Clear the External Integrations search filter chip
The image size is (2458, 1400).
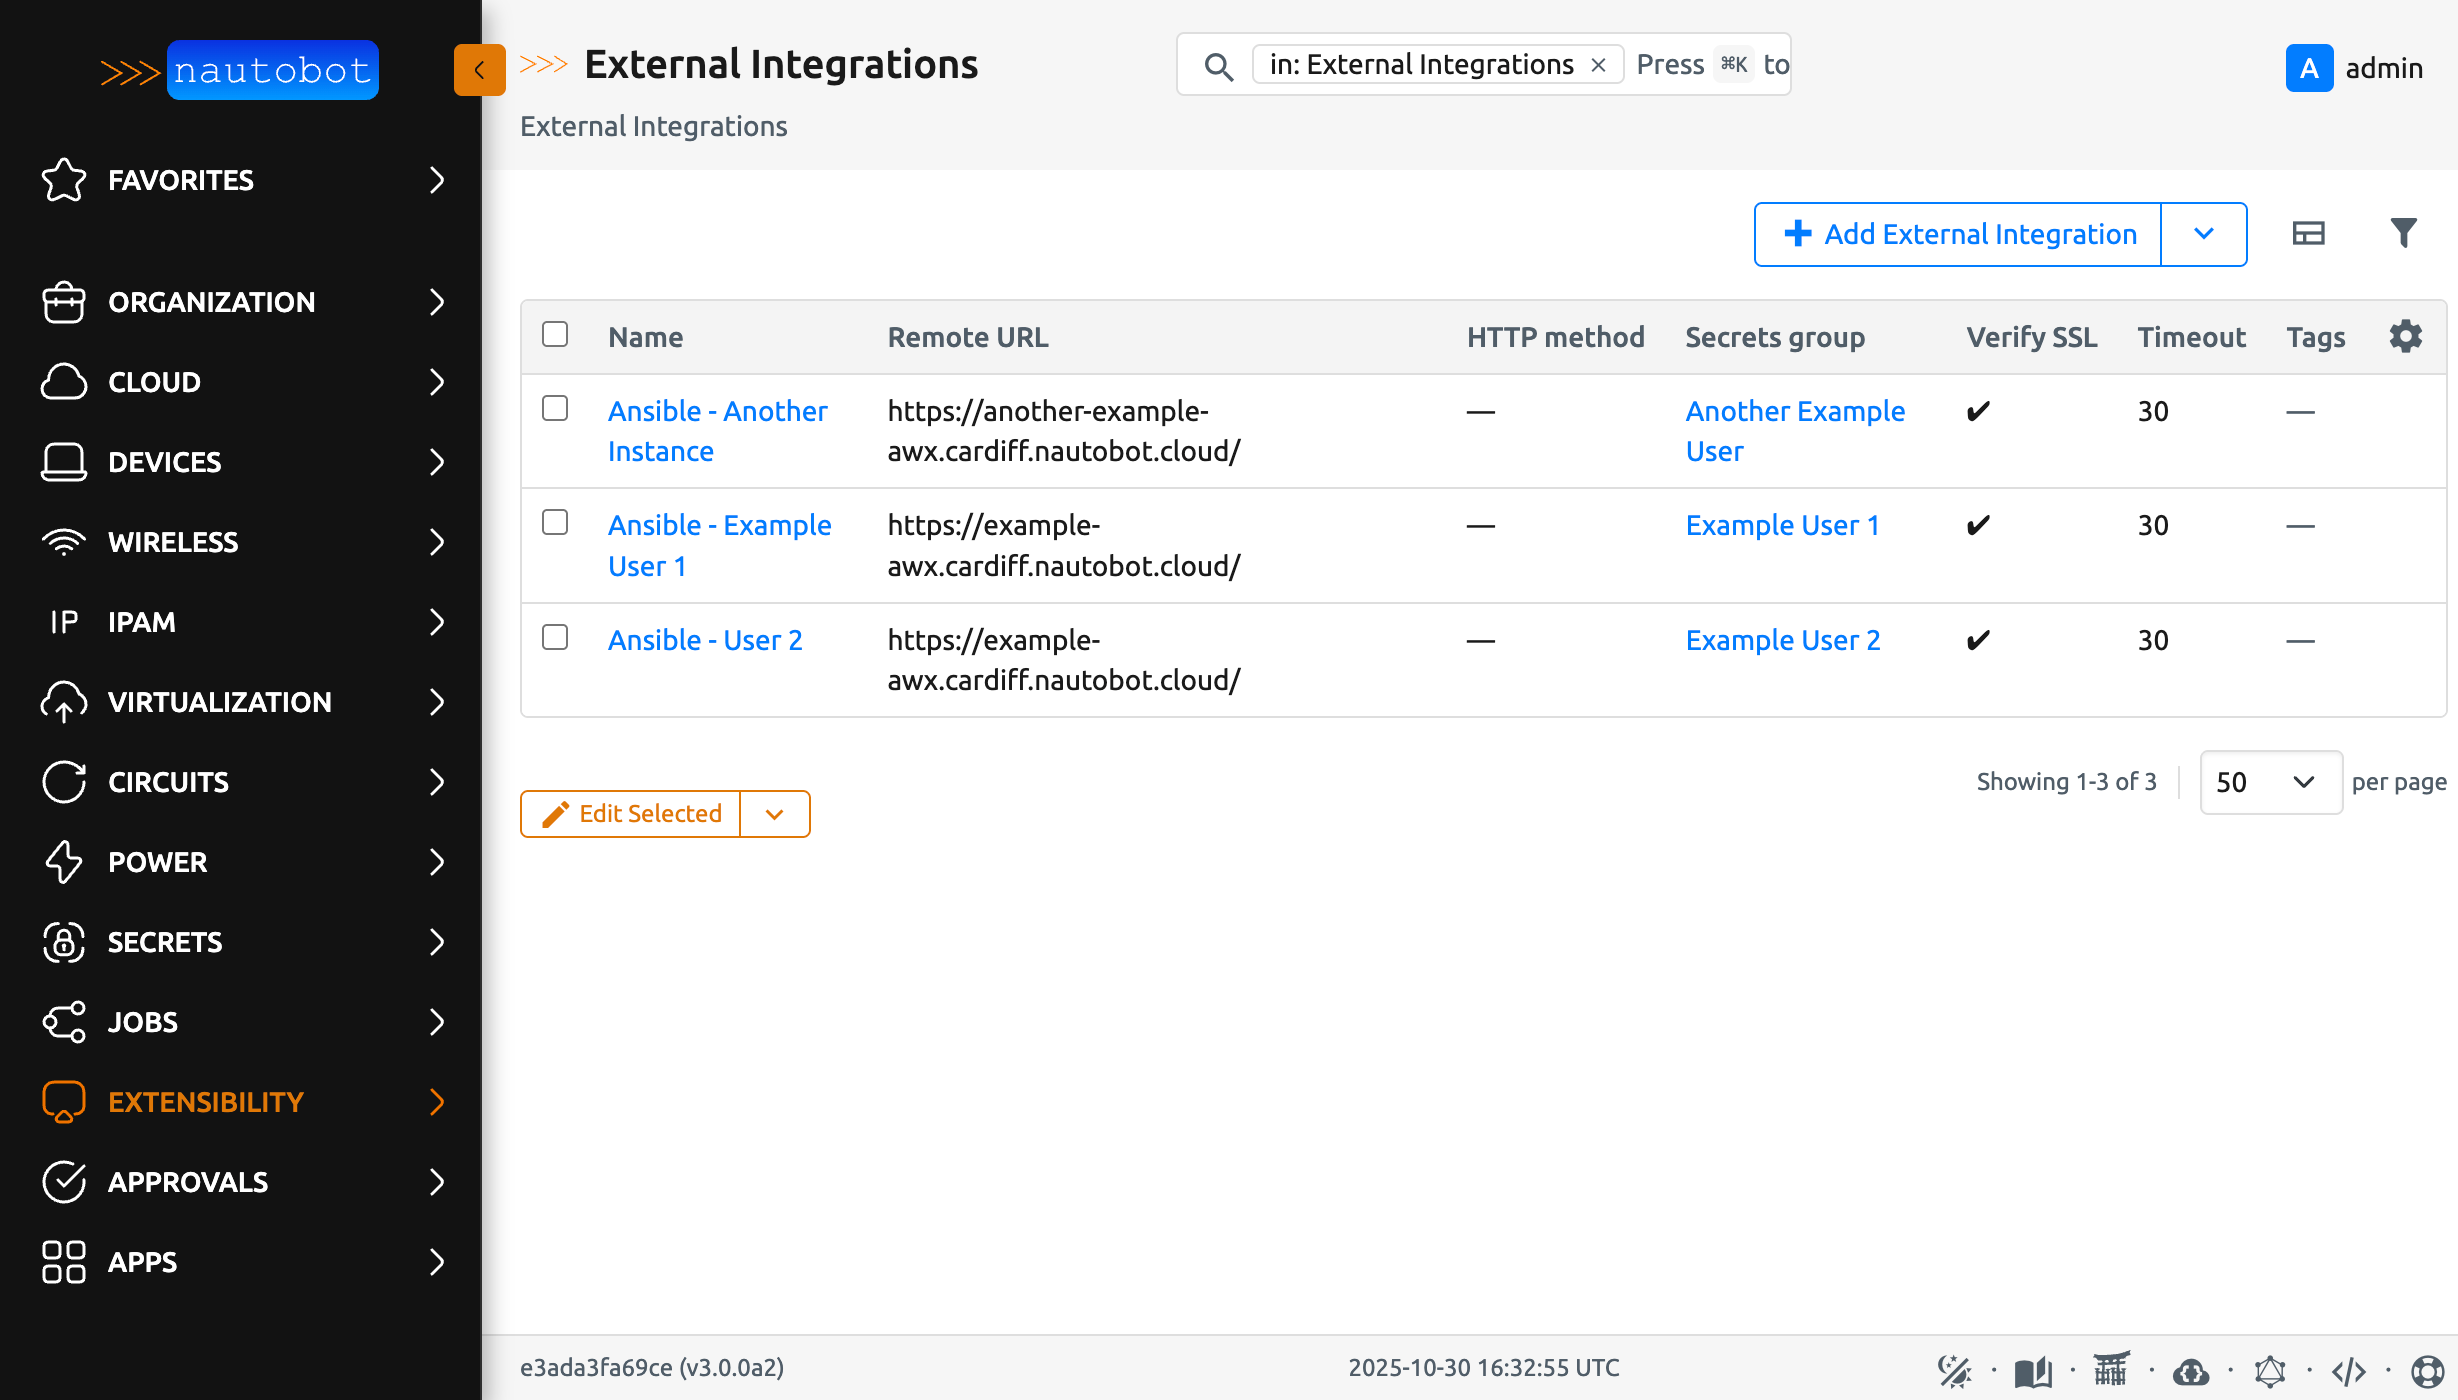1601,64
